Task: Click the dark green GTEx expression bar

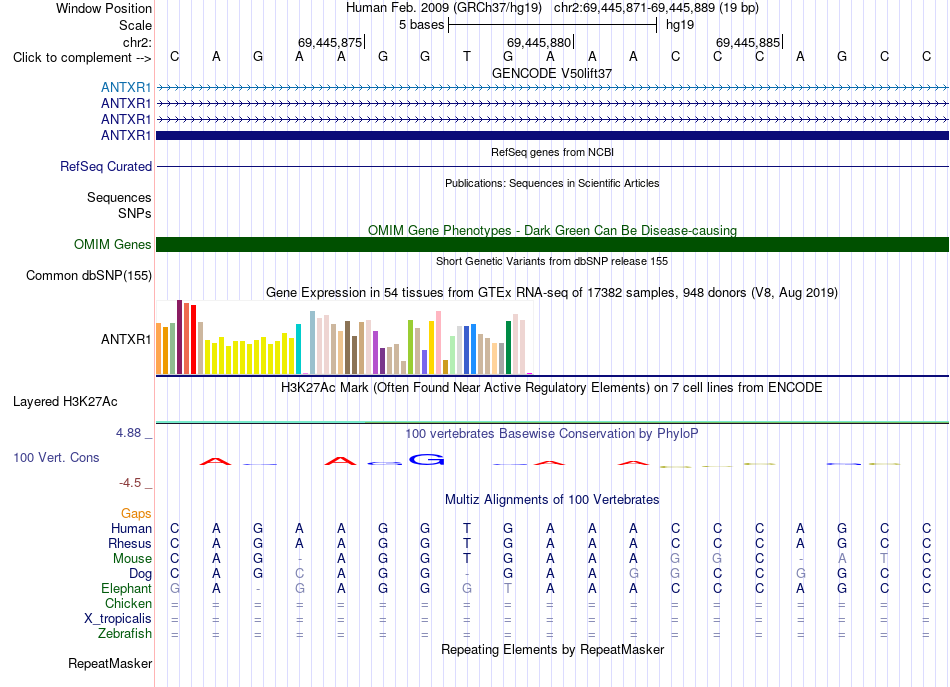Action: pos(508,348)
